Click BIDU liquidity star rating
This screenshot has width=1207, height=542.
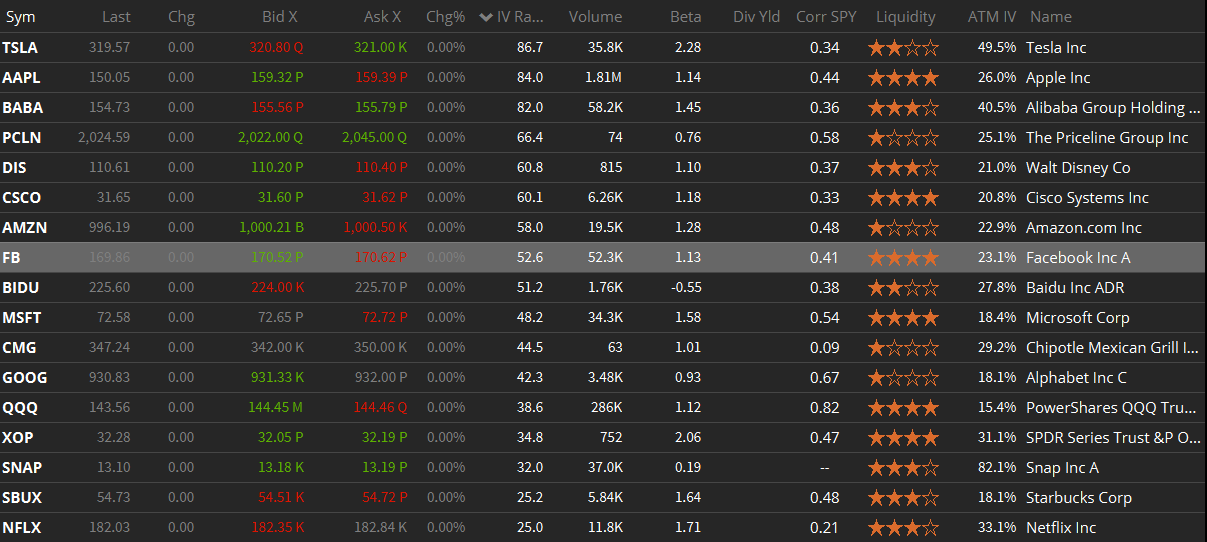click(x=904, y=287)
